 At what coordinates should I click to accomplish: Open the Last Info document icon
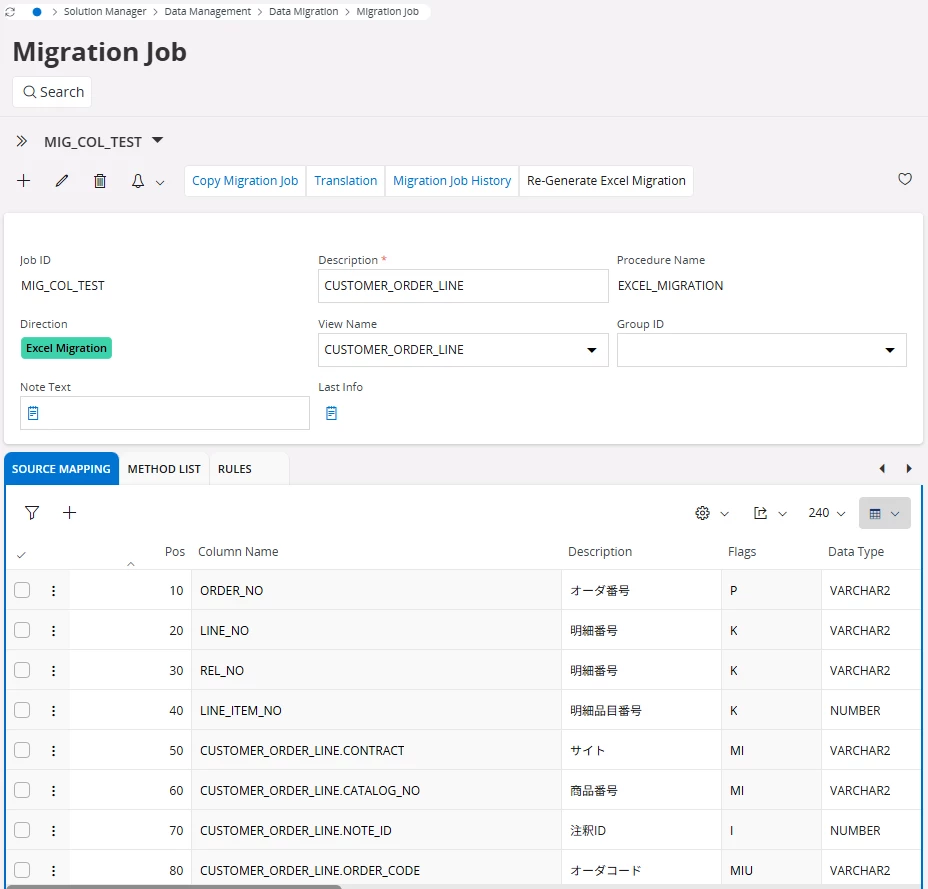click(x=331, y=413)
